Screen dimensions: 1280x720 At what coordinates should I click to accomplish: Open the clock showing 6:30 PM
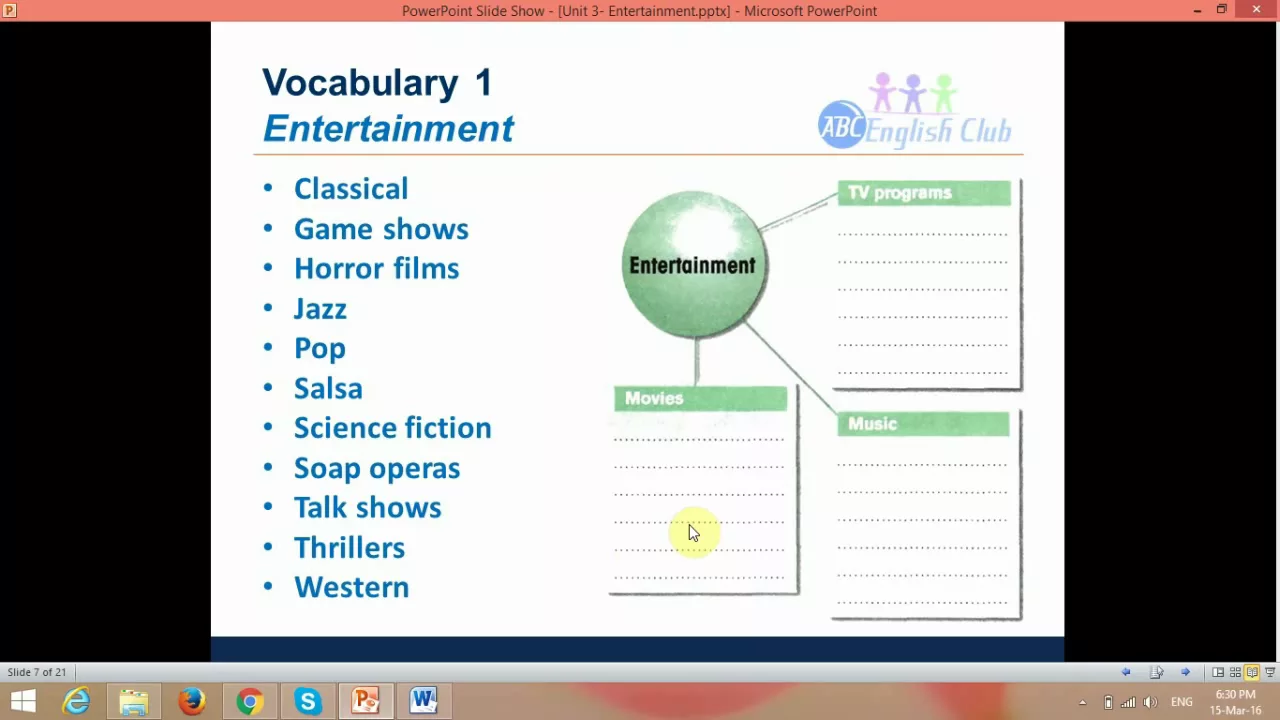[x=1236, y=702]
